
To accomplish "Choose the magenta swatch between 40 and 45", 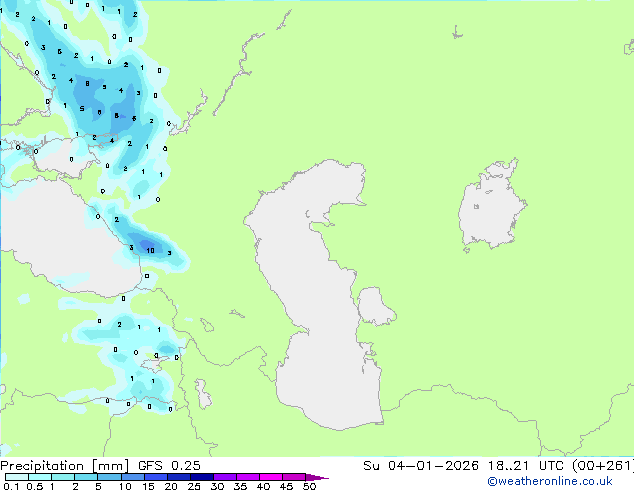I will point(271,477).
